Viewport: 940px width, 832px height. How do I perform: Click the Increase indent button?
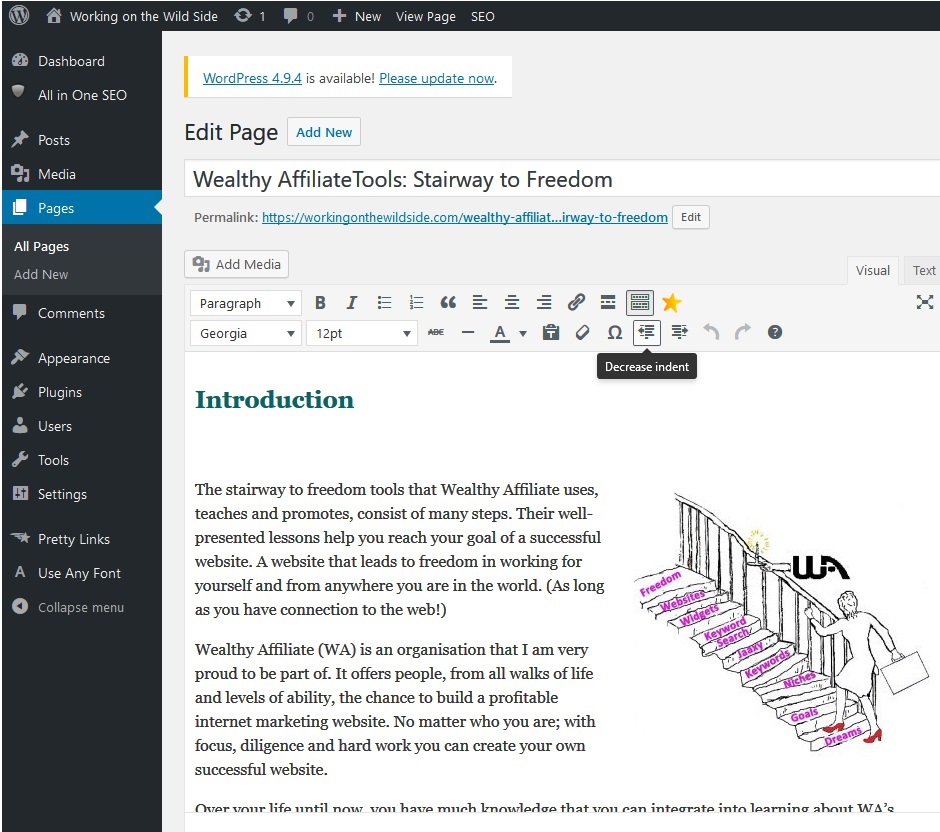(679, 332)
